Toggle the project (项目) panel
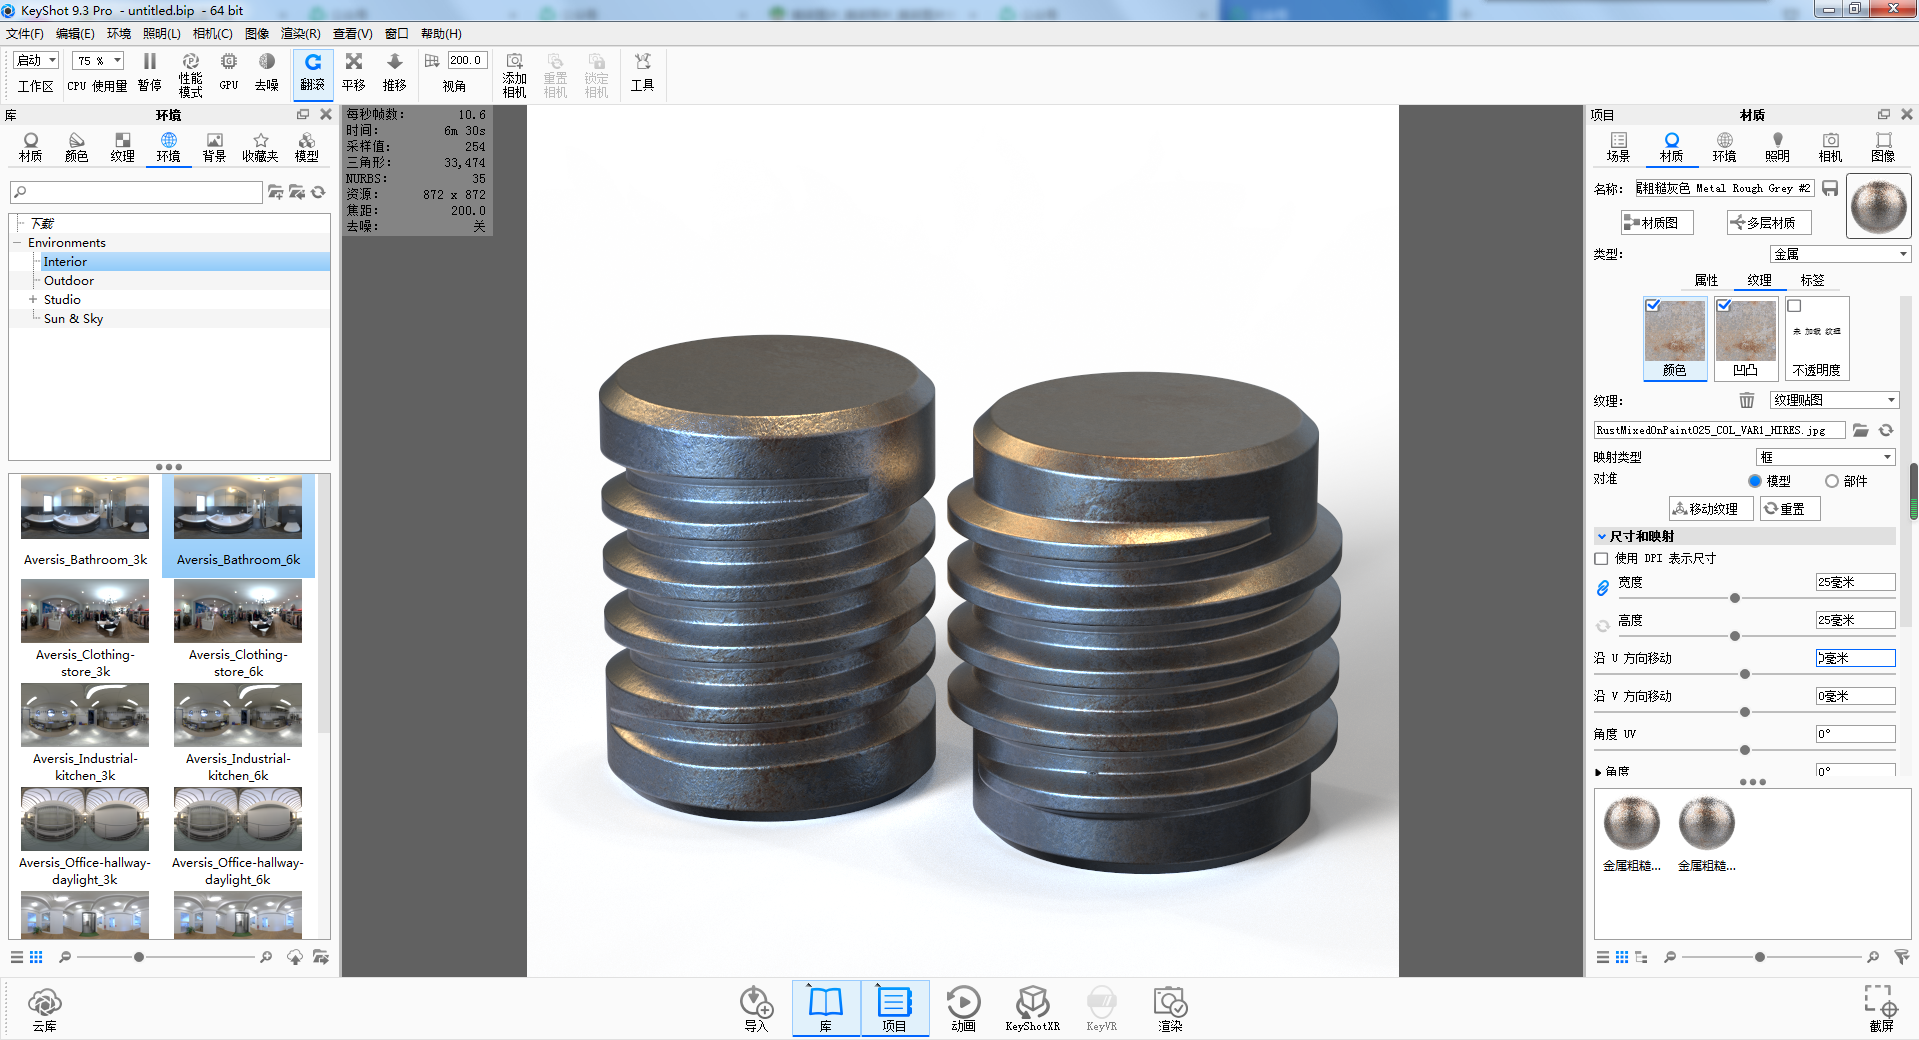1919x1040 pixels. tap(894, 1009)
